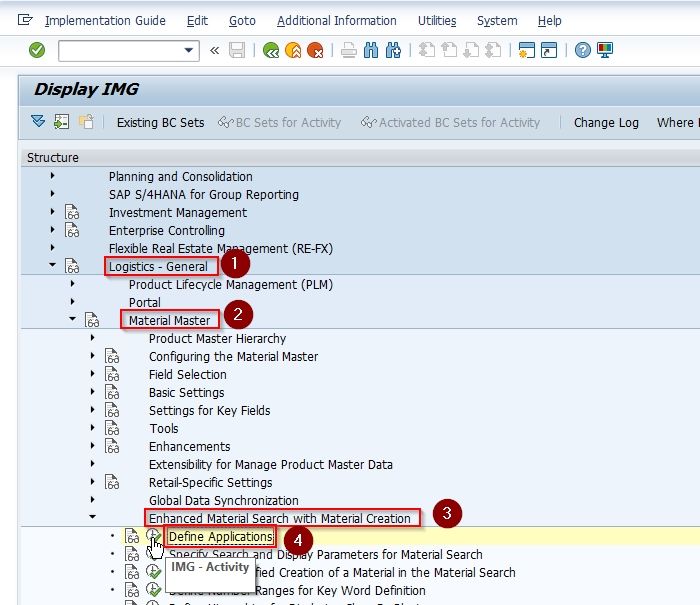Click the Change Log button

point(606,122)
